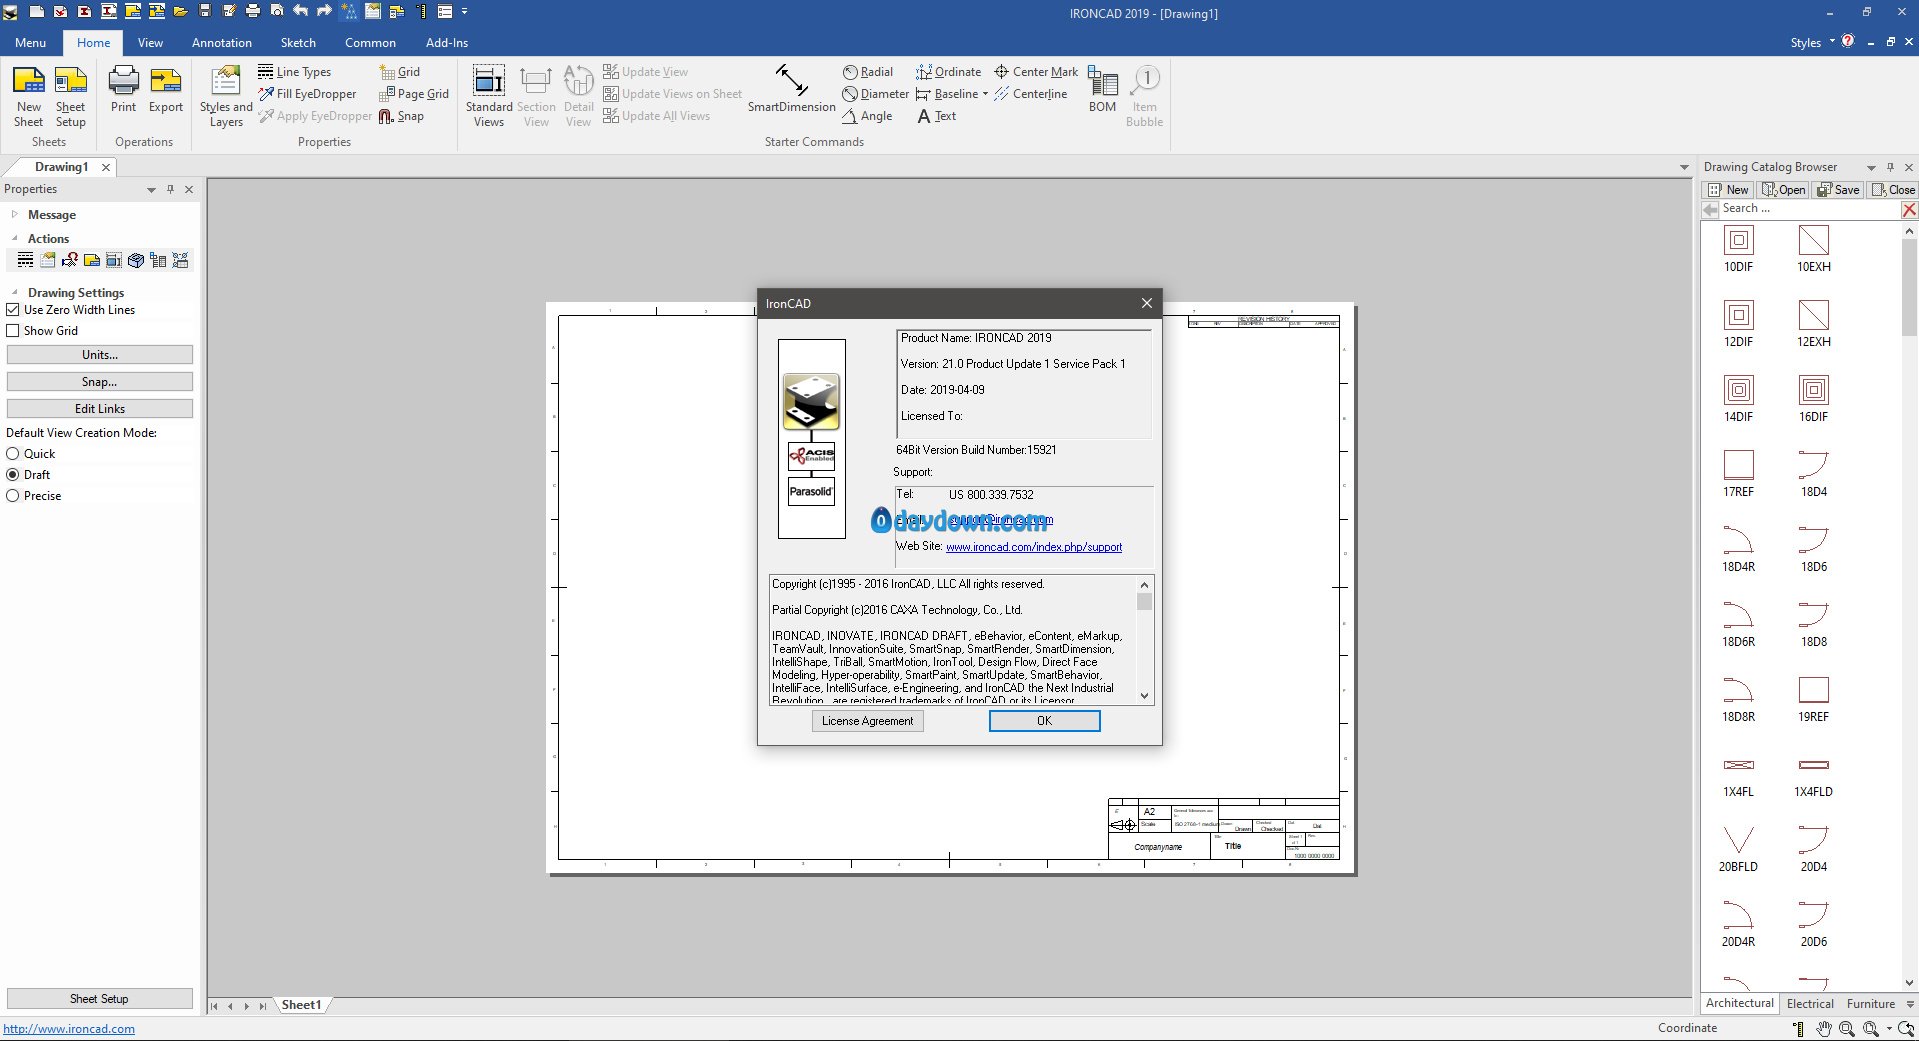
Task: Uncheck Use Zero Width Lines
Action: (13, 310)
